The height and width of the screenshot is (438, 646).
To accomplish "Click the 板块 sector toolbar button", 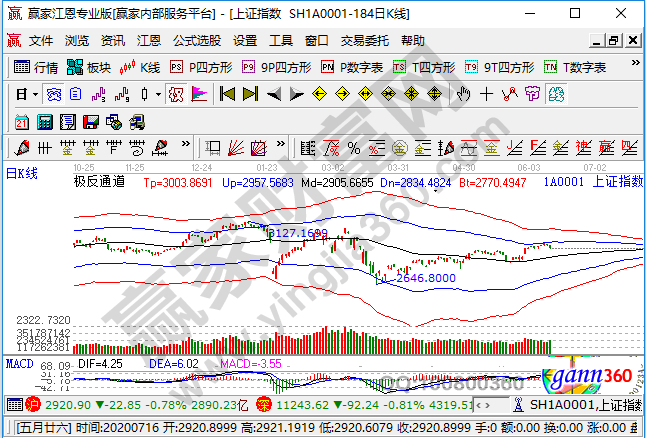I will [x=89, y=67].
